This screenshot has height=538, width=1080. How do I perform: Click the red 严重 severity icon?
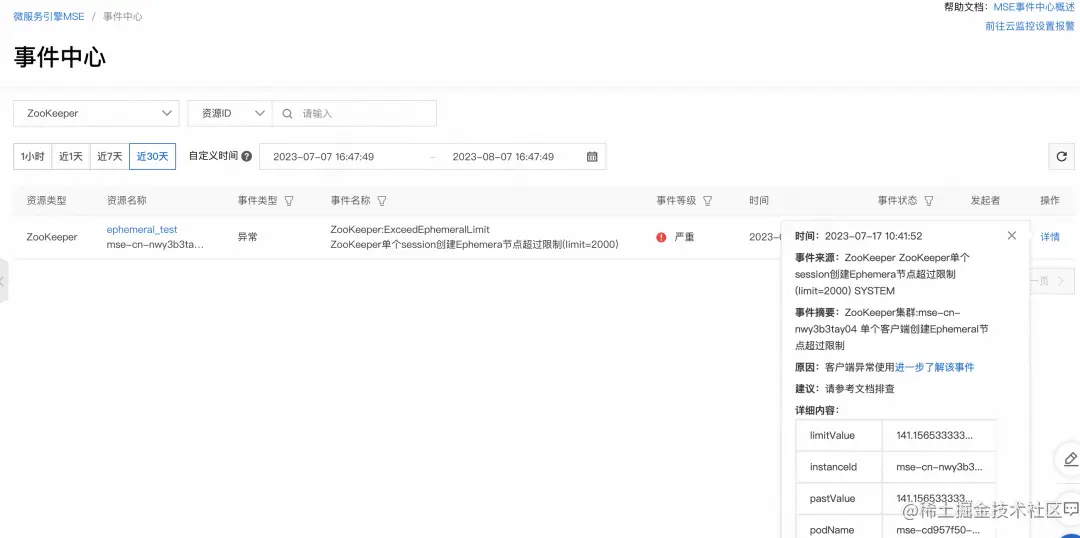click(661, 237)
